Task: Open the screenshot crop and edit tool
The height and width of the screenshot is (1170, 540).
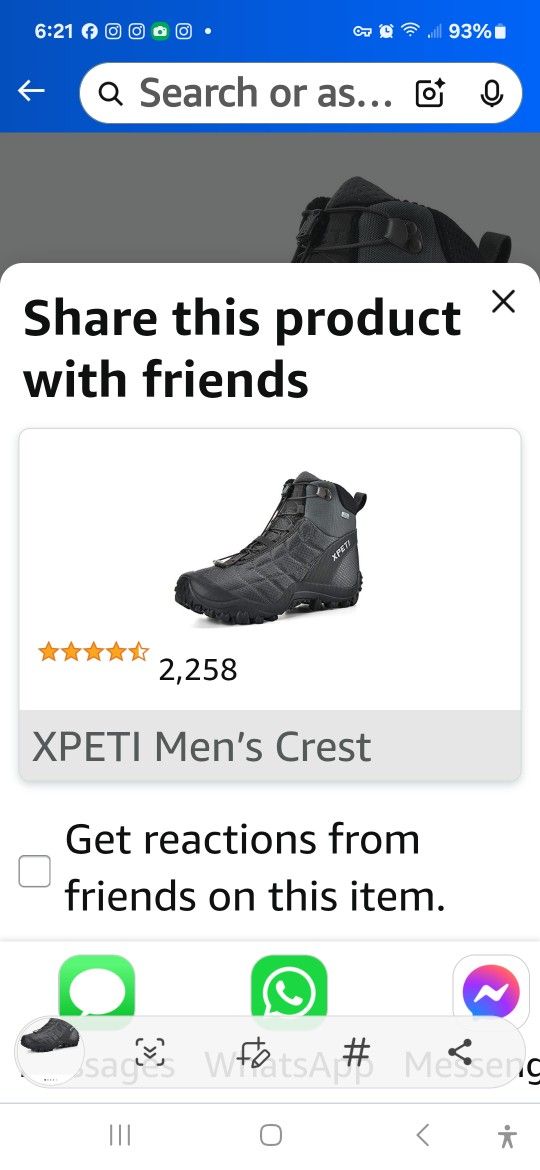Action: [x=254, y=1051]
